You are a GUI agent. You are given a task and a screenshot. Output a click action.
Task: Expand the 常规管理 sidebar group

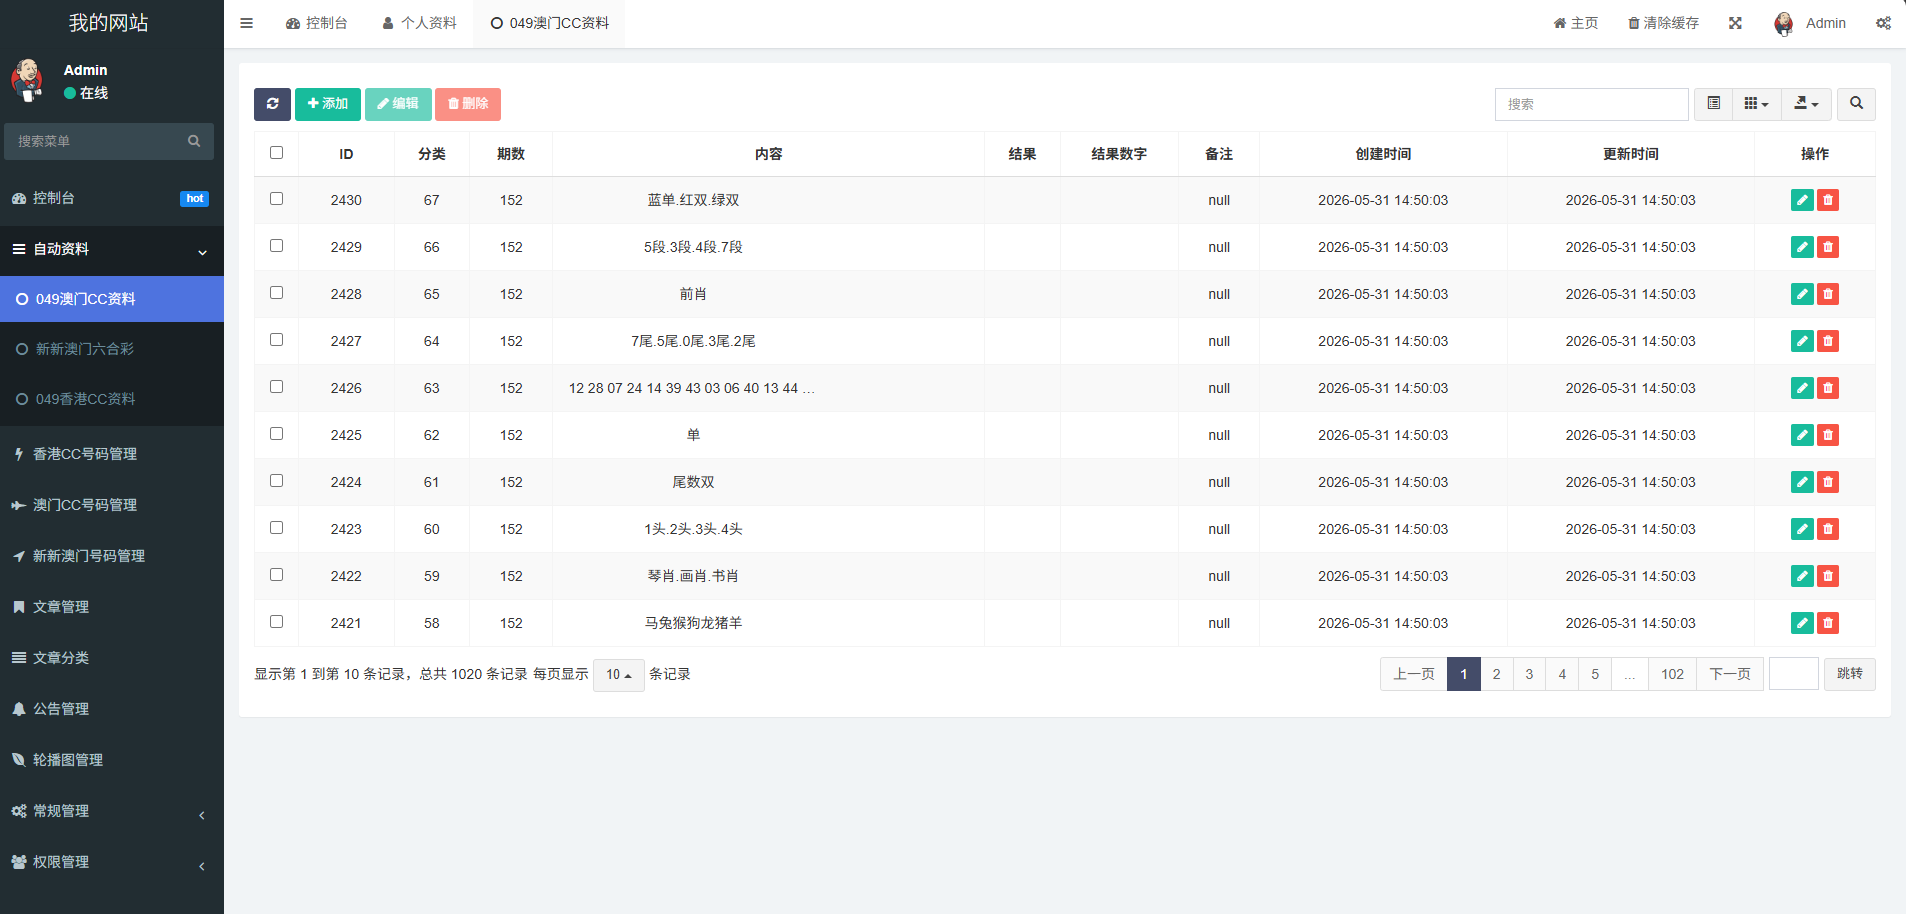click(x=112, y=811)
